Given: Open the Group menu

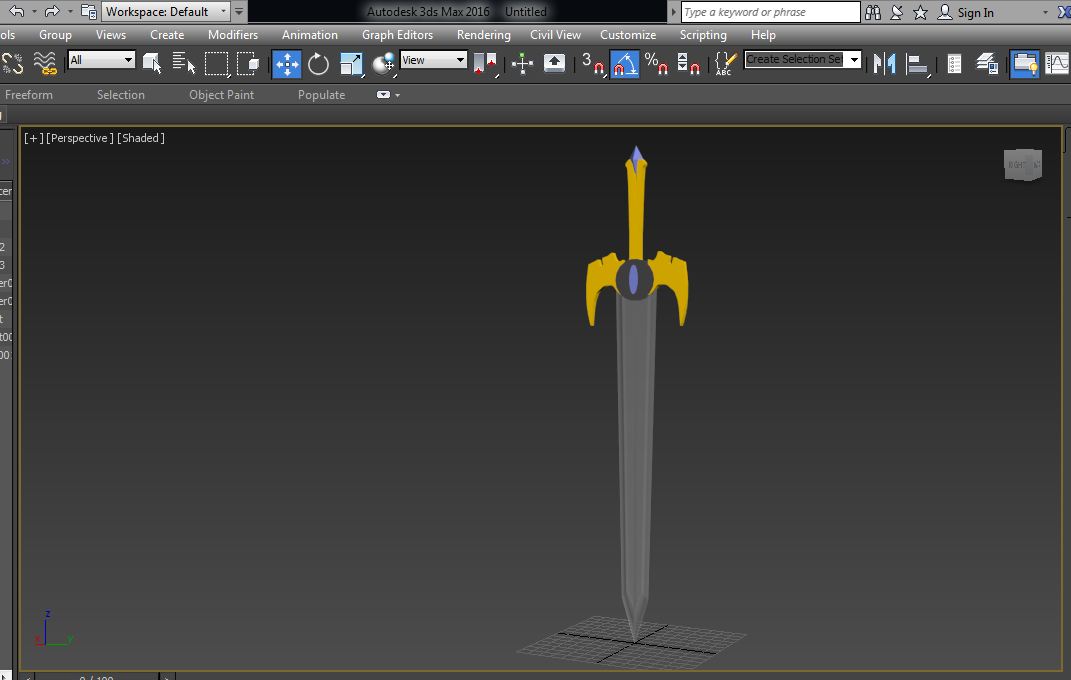Looking at the screenshot, I should 55,35.
